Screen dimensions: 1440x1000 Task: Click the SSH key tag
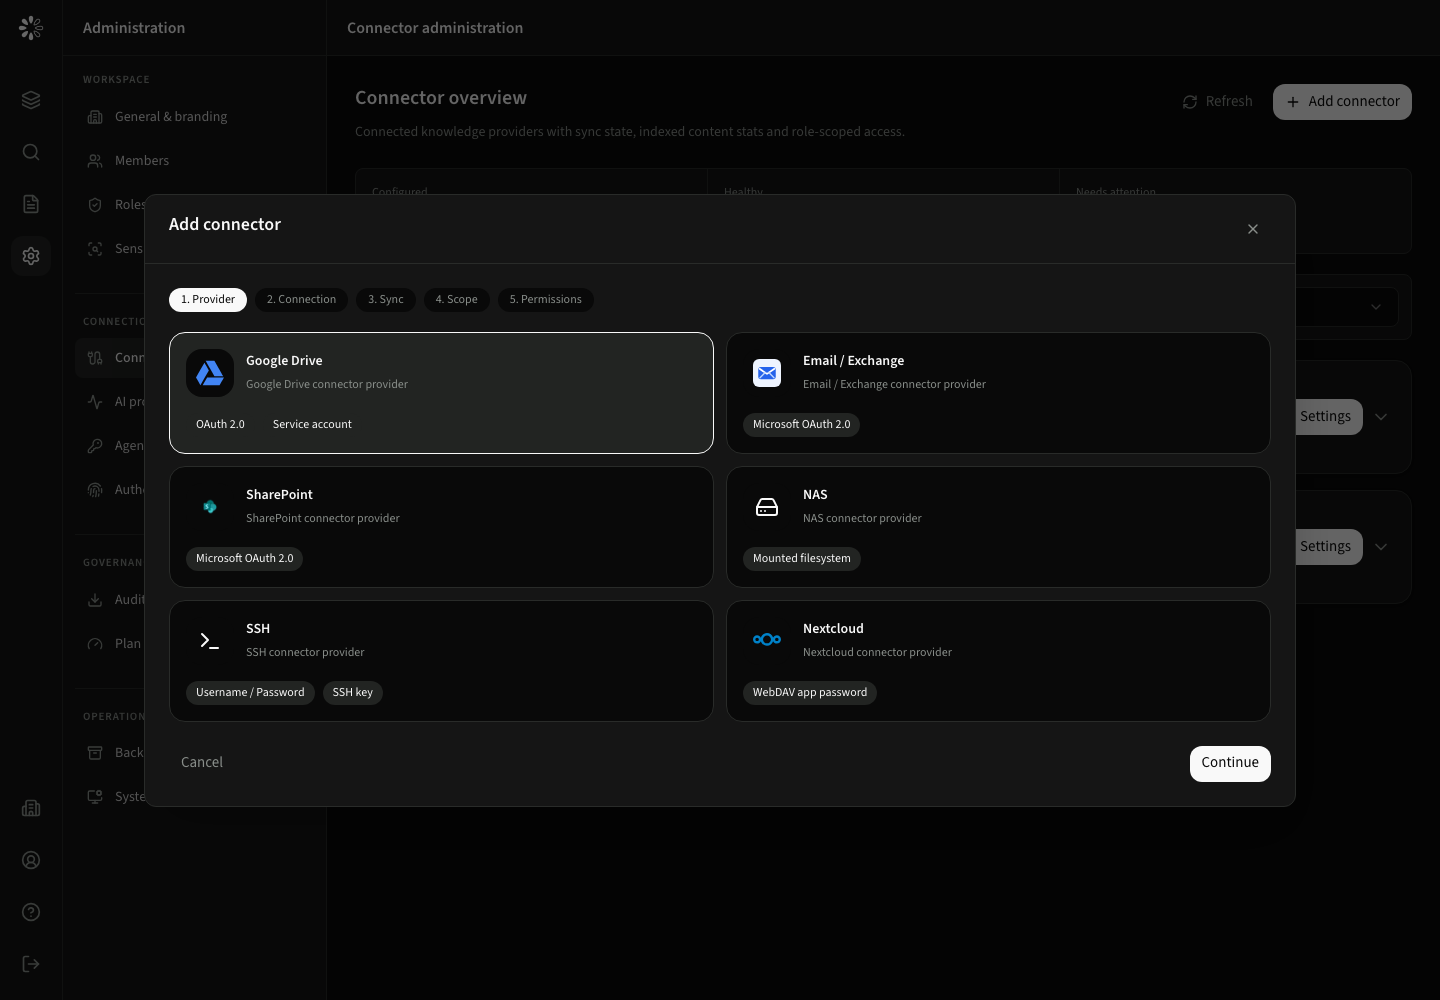(x=353, y=693)
